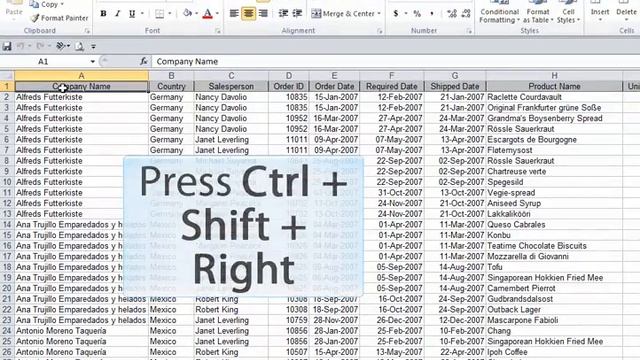Viewport: 640px width, 360px height.
Task: Select column B header
Action: pyautogui.click(x=171, y=76)
